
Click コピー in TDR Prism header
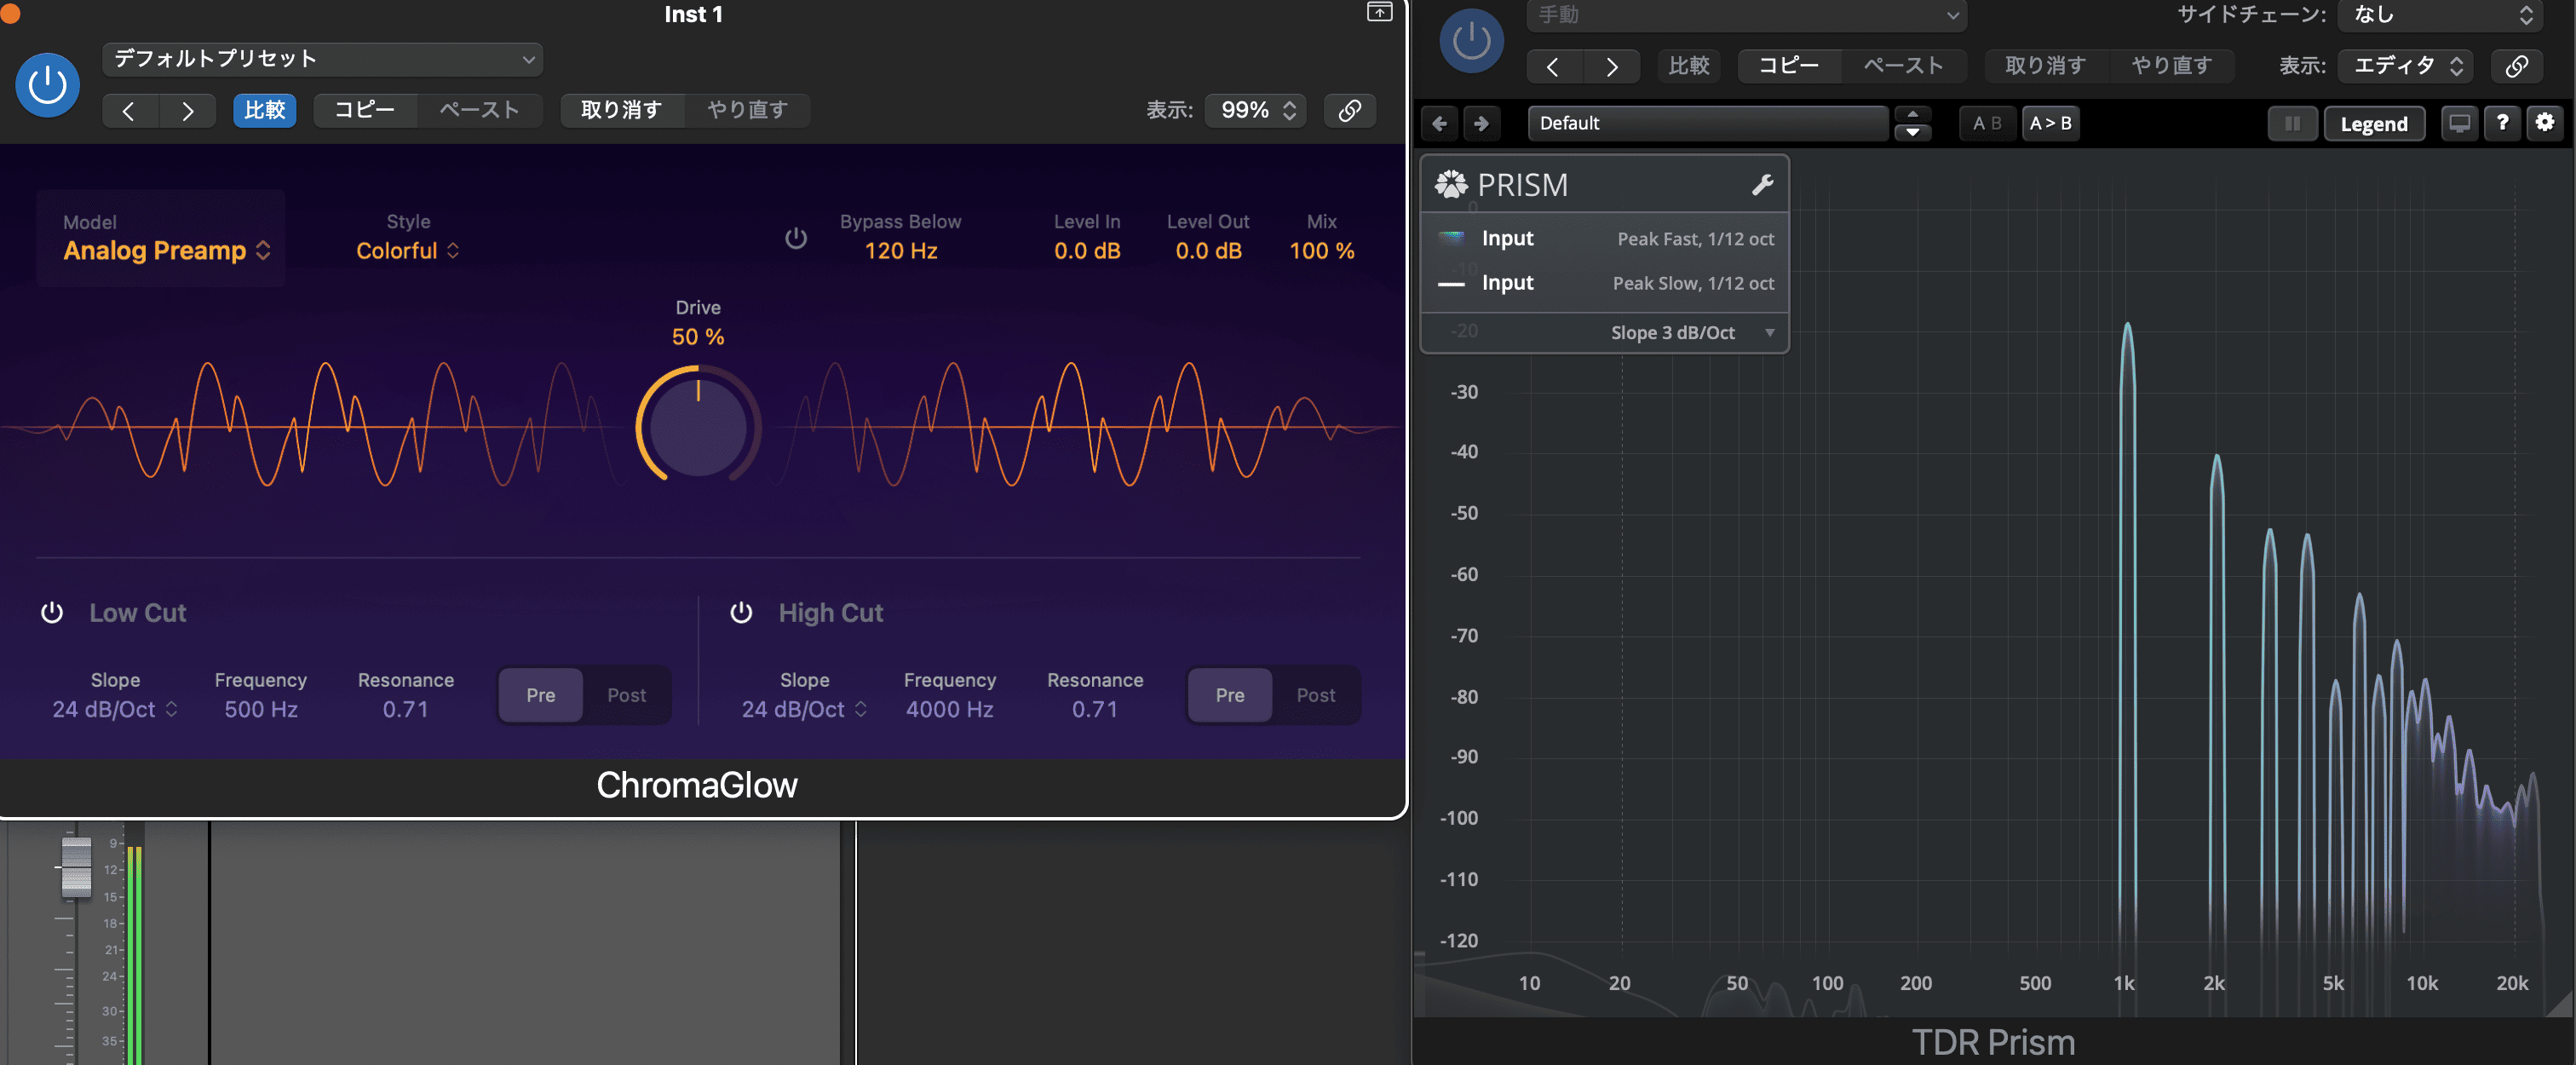1789,66
